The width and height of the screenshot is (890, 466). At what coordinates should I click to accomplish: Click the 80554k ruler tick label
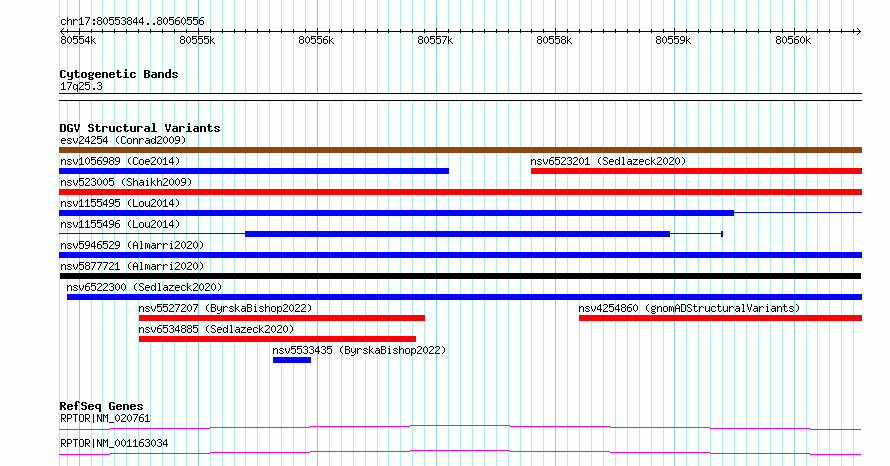pyautogui.click(x=78, y=40)
